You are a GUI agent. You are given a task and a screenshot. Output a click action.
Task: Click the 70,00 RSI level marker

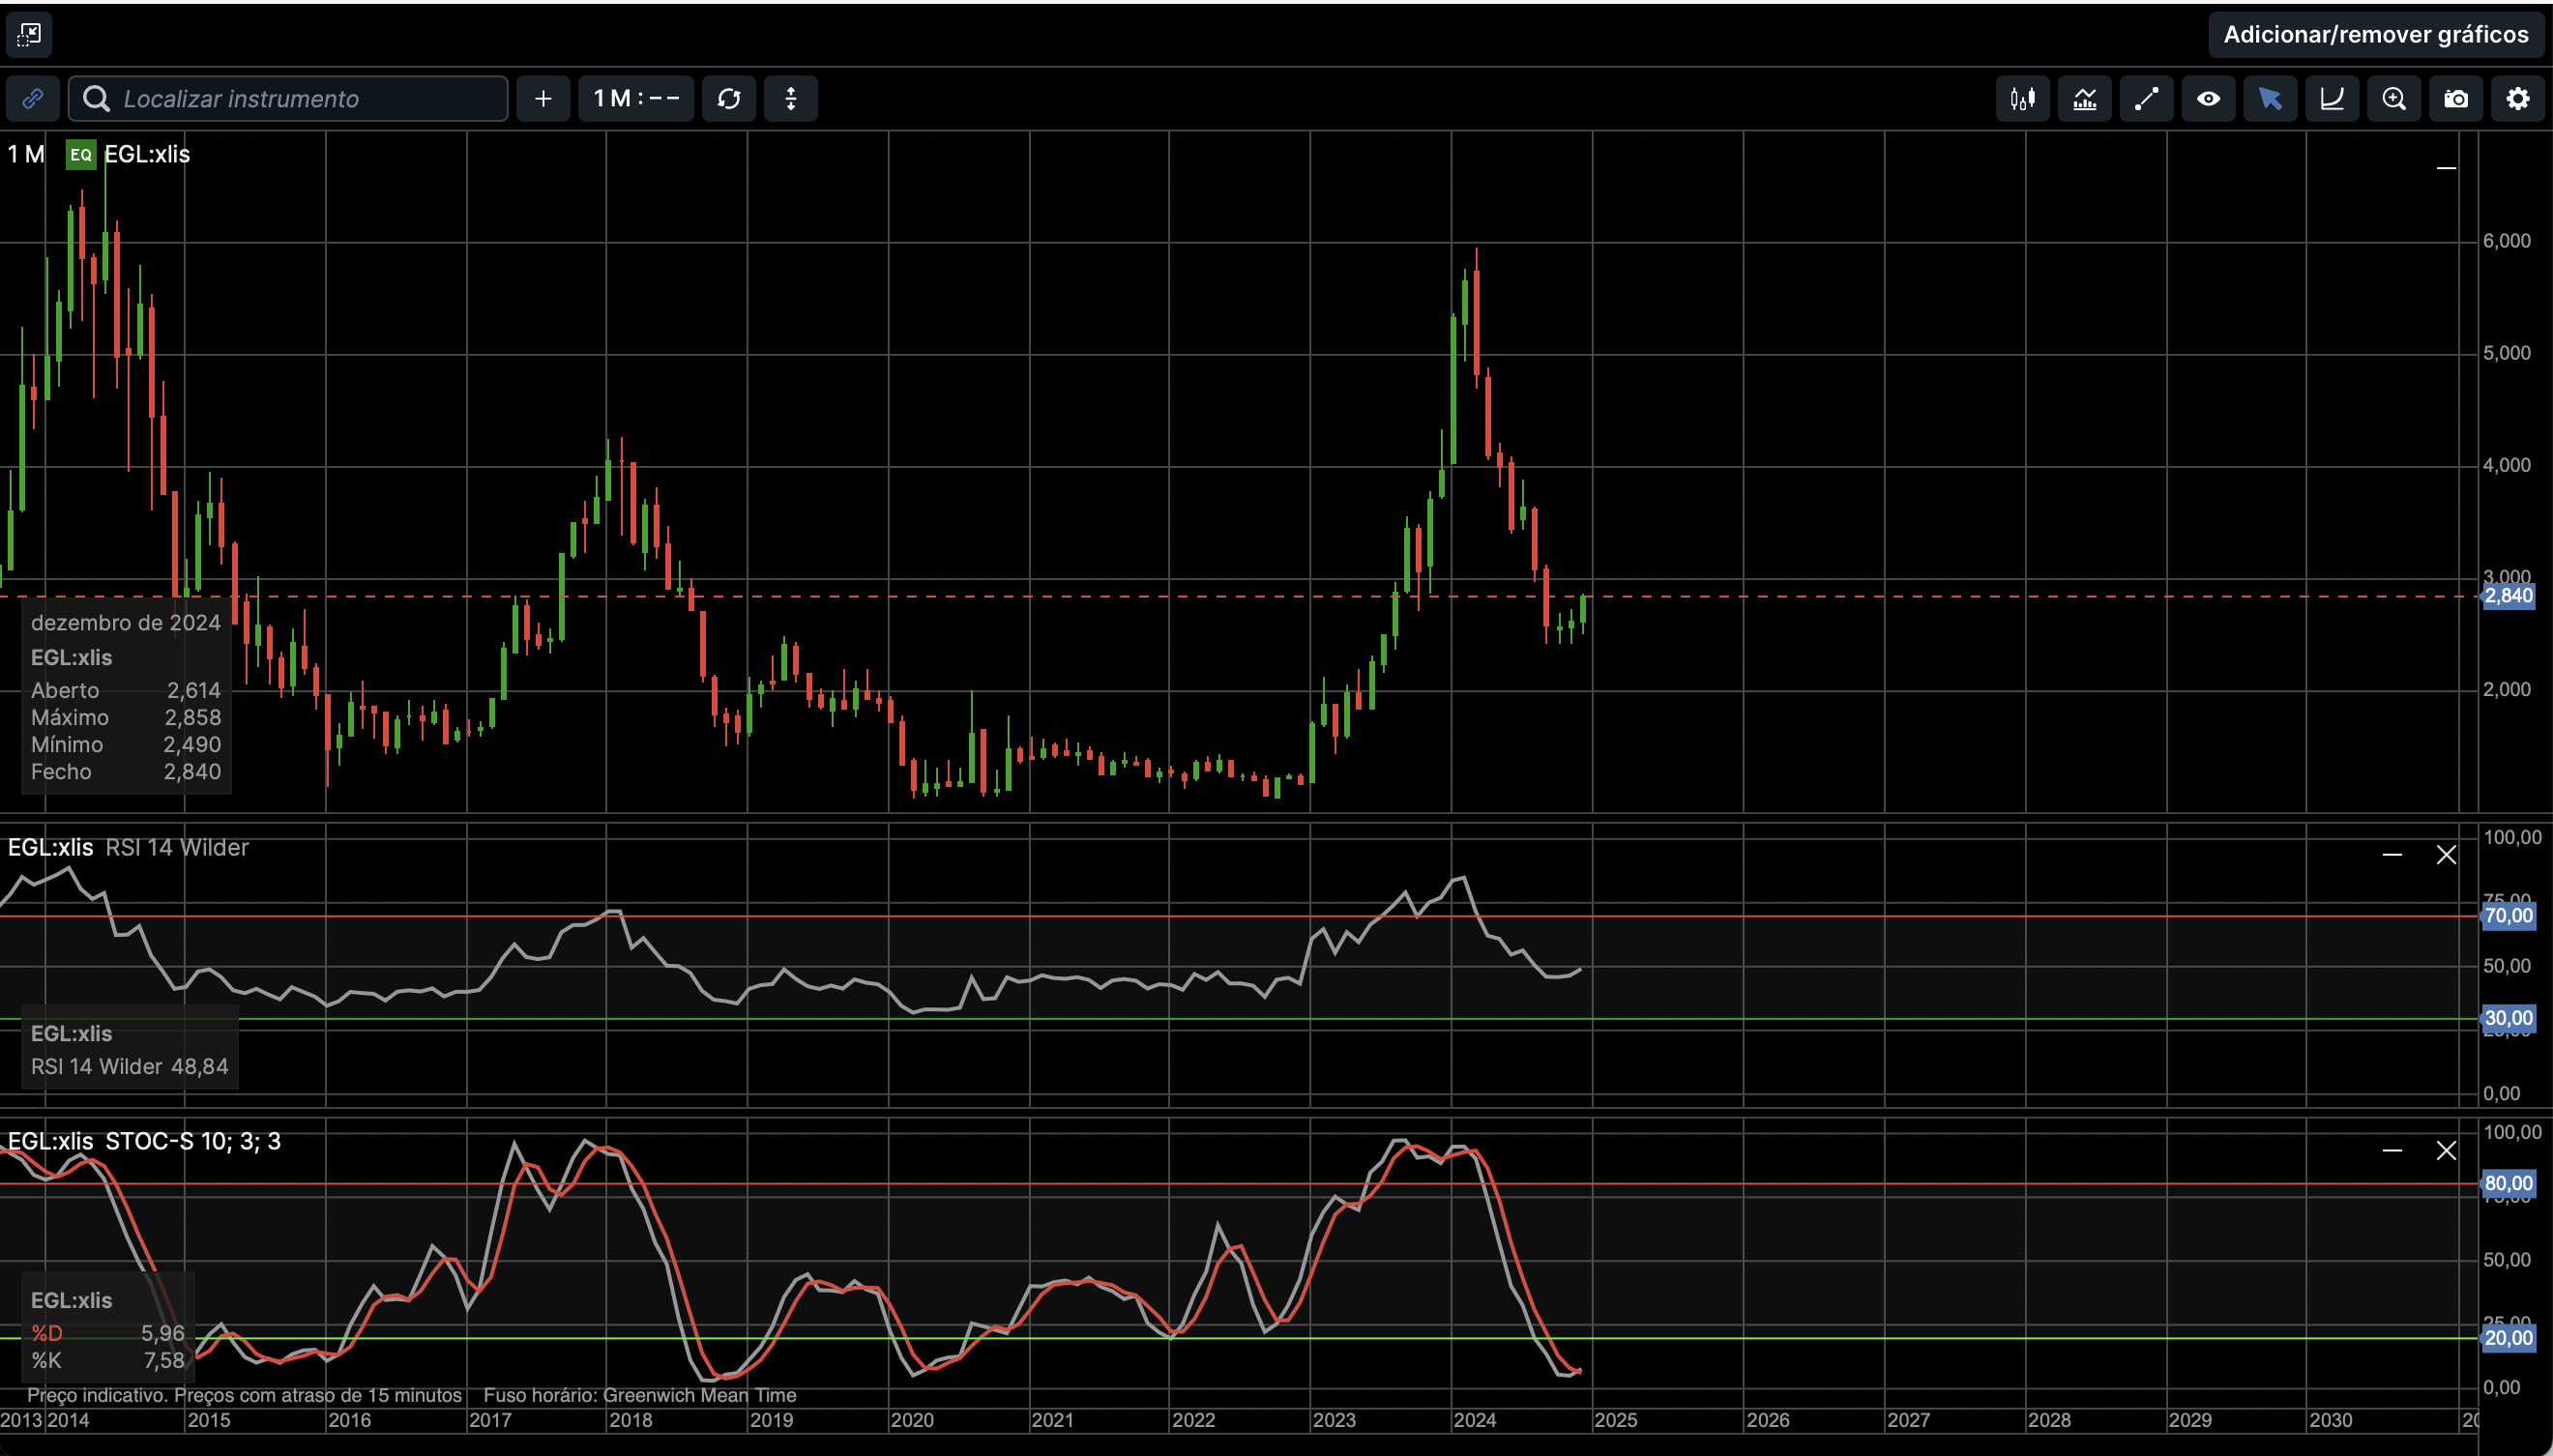pos(2508,916)
